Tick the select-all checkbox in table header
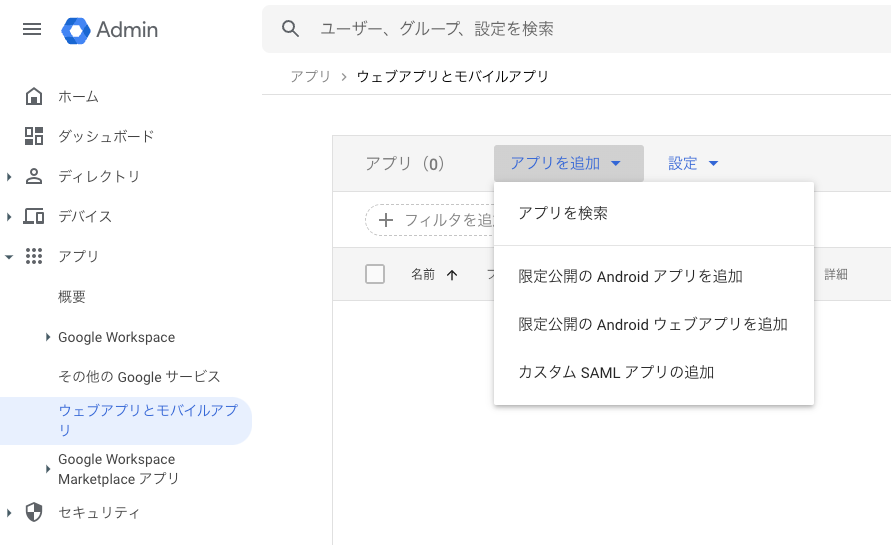This screenshot has height=545, width=891. click(375, 274)
